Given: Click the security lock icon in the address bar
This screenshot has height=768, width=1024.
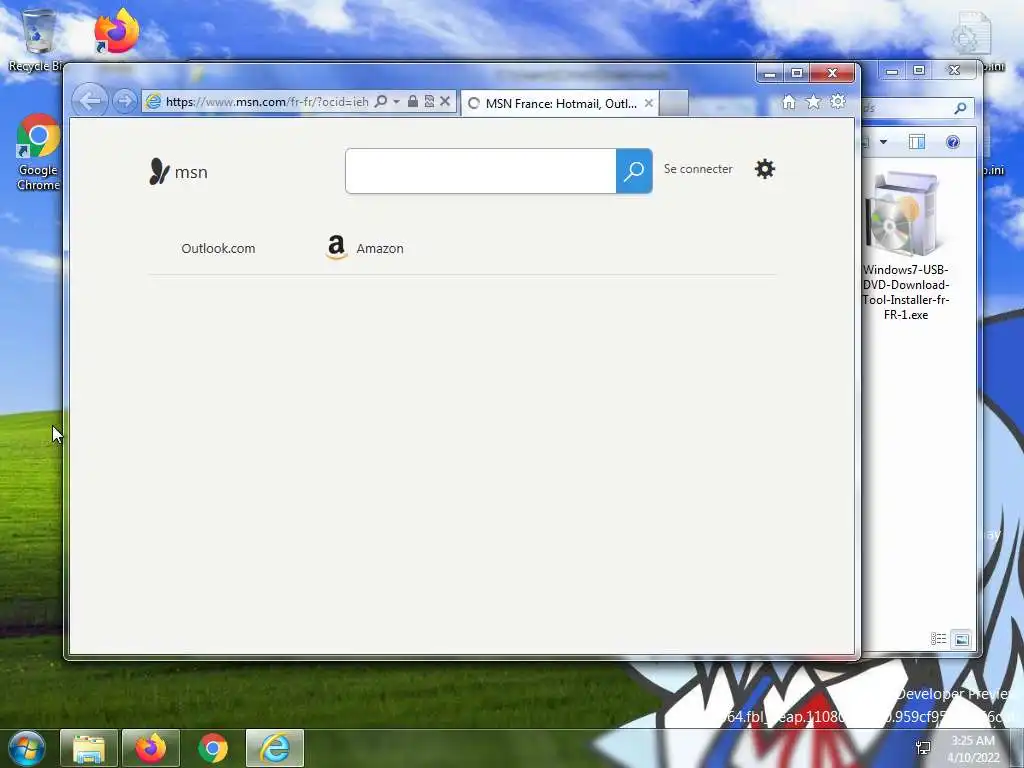Looking at the screenshot, I should [413, 101].
